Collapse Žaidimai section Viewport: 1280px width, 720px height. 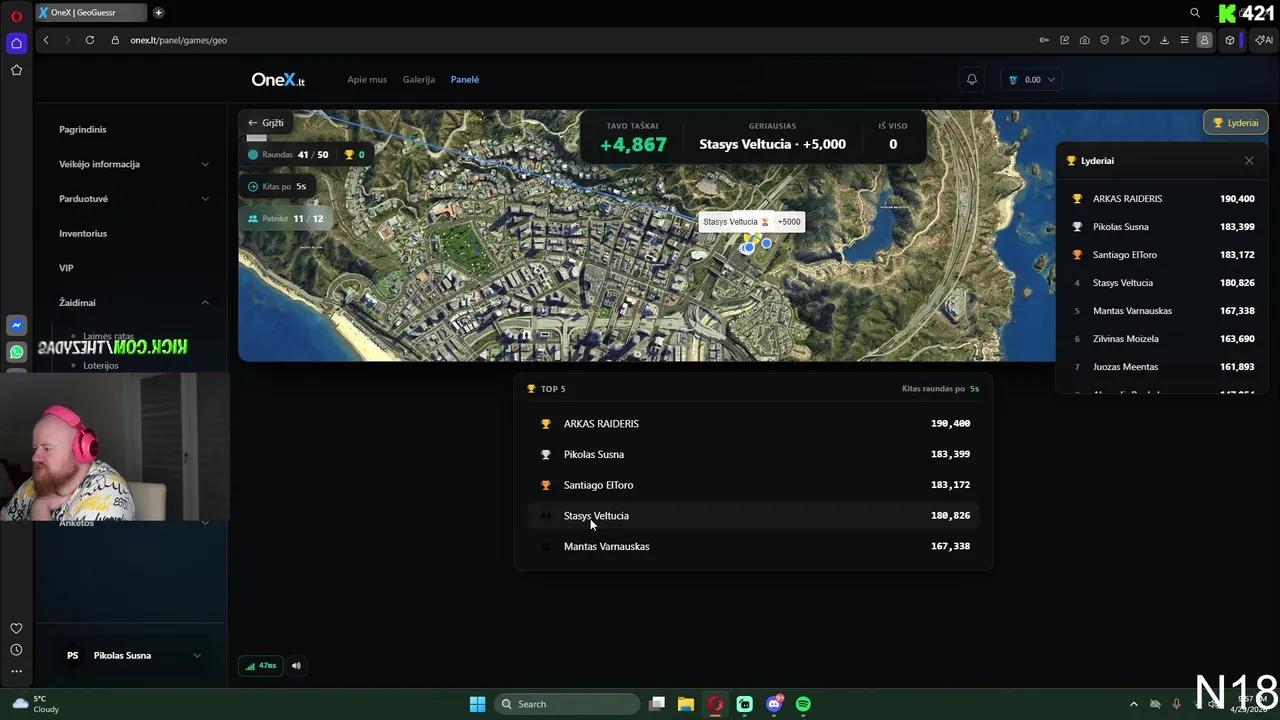pyautogui.click(x=134, y=302)
